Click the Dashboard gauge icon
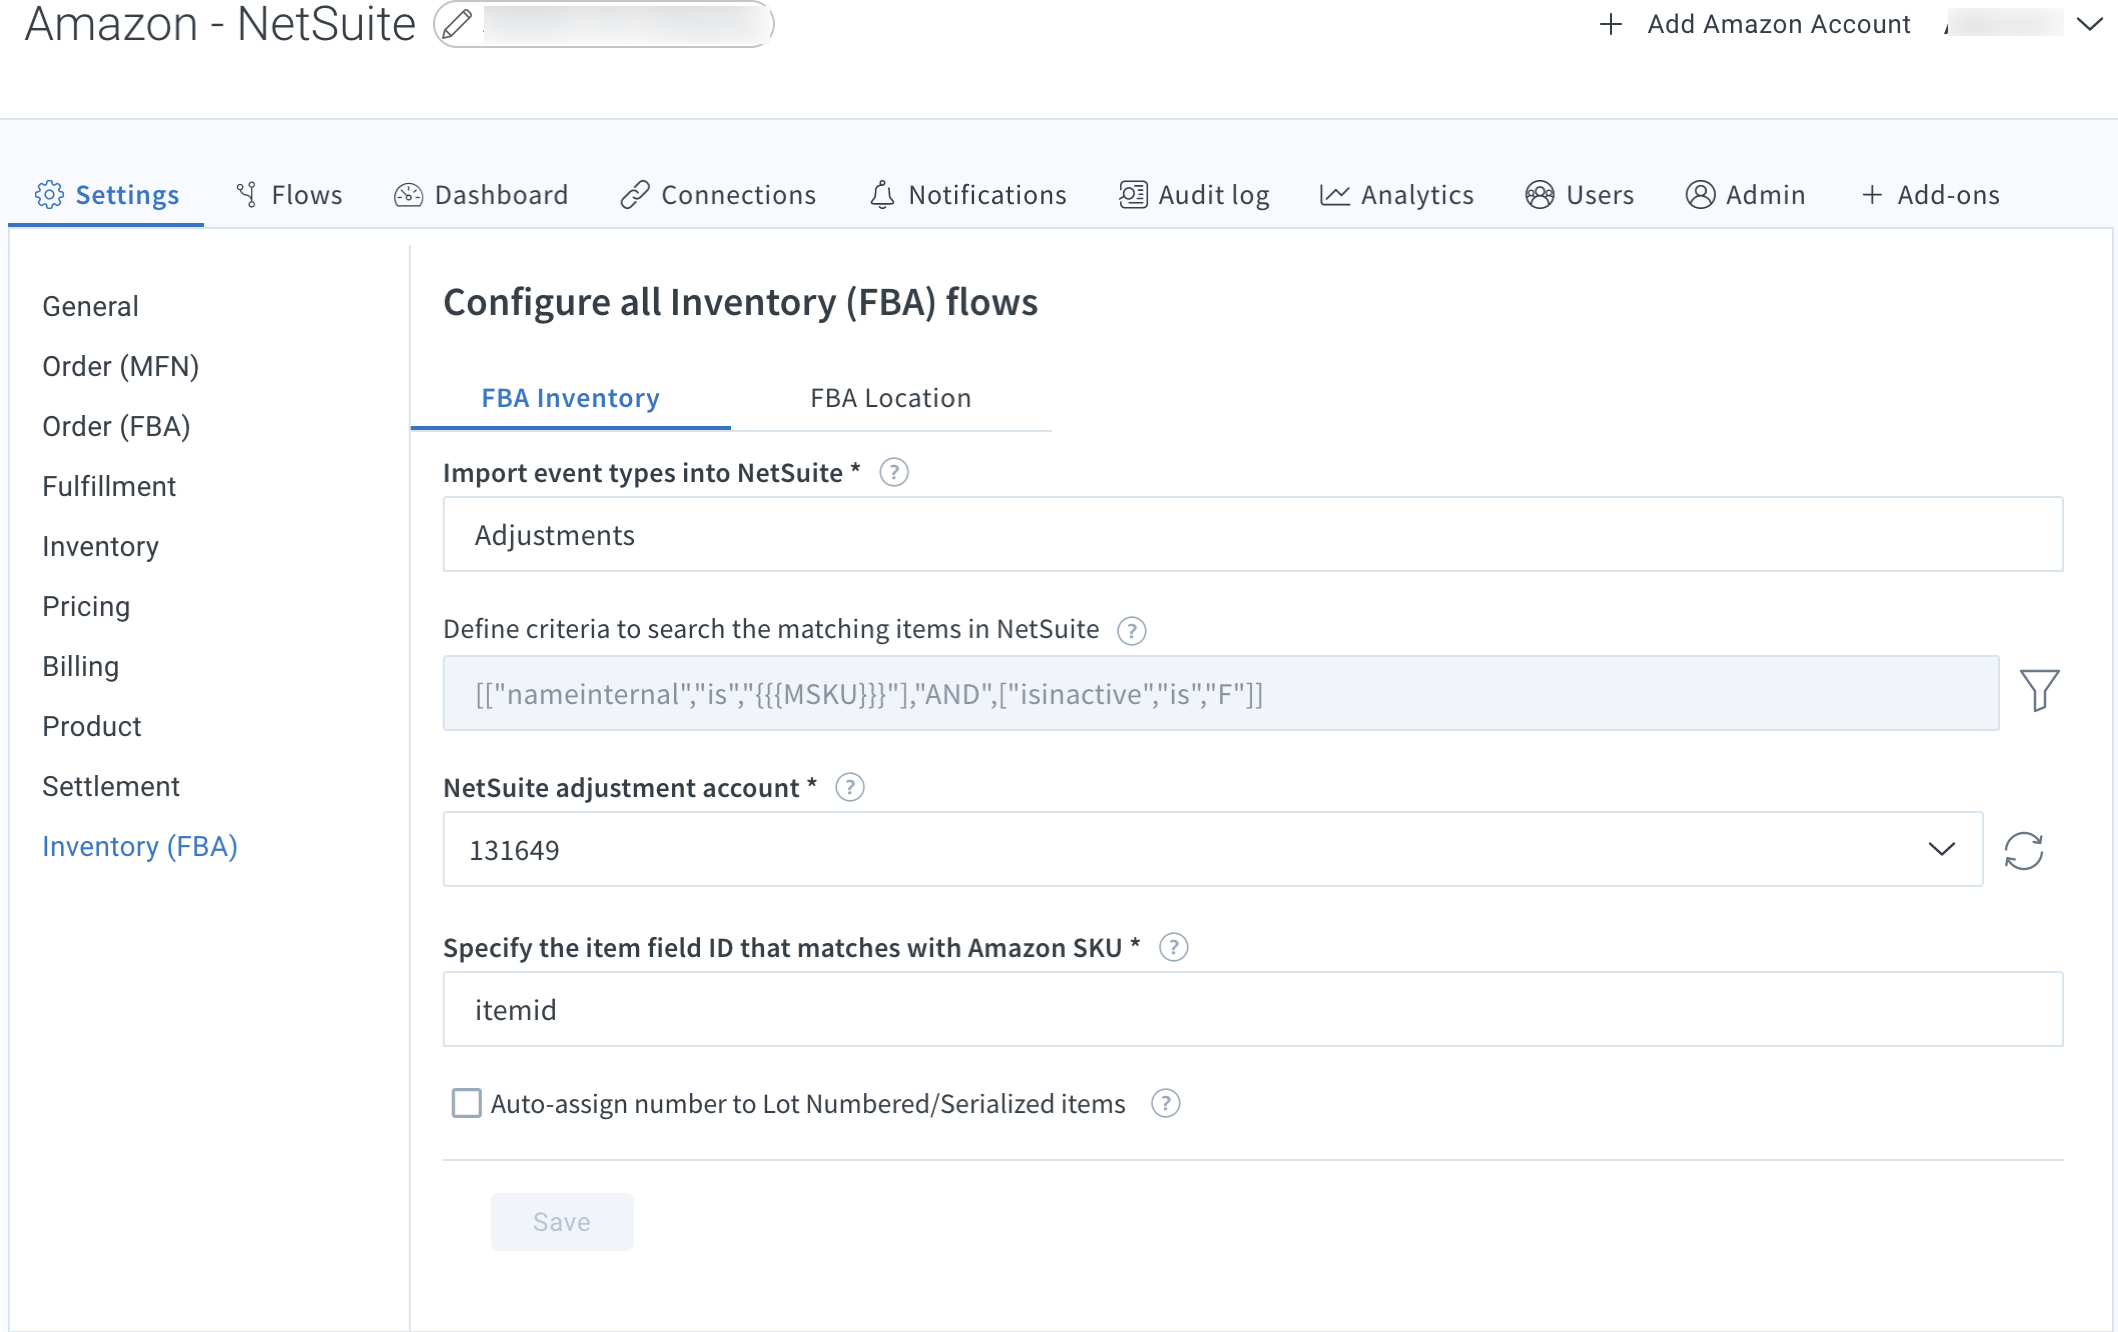The width and height of the screenshot is (2118, 1332). click(408, 195)
